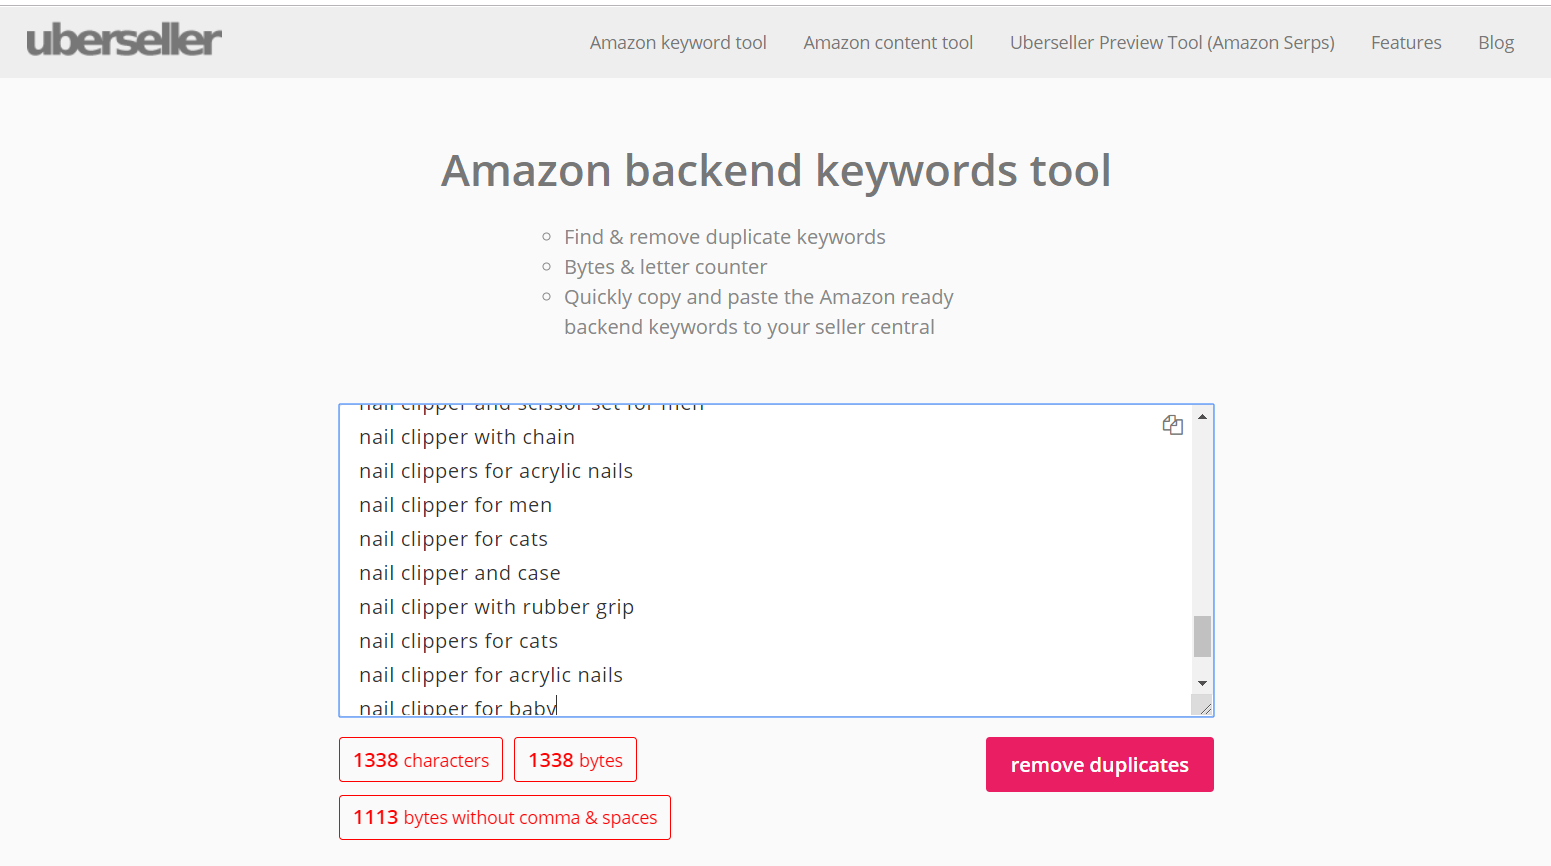The height and width of the screenshot is (866, 1551).
Task: Click 'Find & remove duplicate keywords' bullet
Action: (725, 237)
